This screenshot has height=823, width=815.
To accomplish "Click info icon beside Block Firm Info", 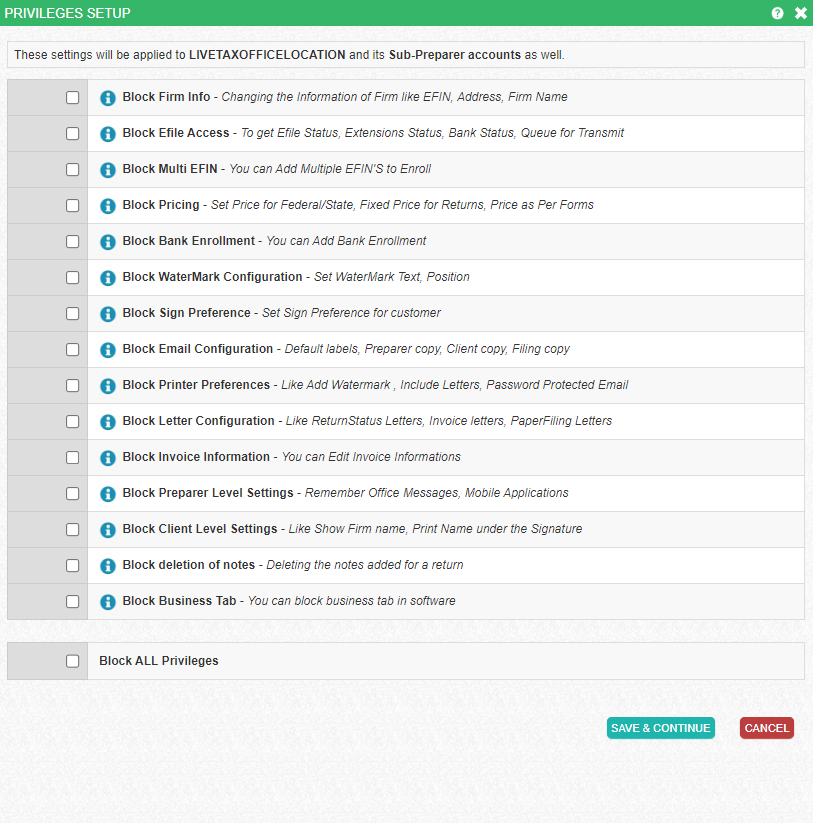I will [x=108, y=98].
